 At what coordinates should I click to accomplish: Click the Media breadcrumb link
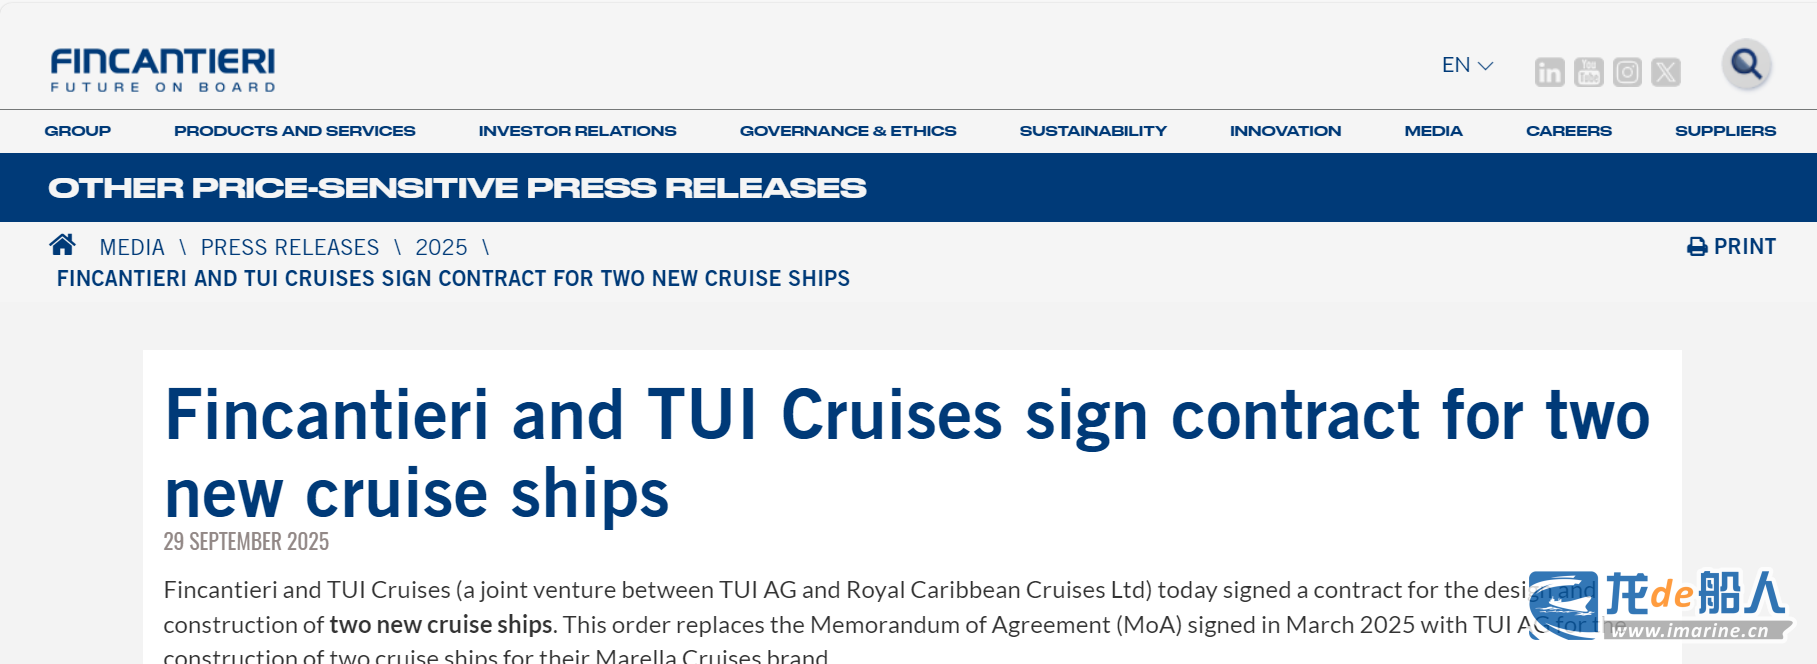point(132,247)
